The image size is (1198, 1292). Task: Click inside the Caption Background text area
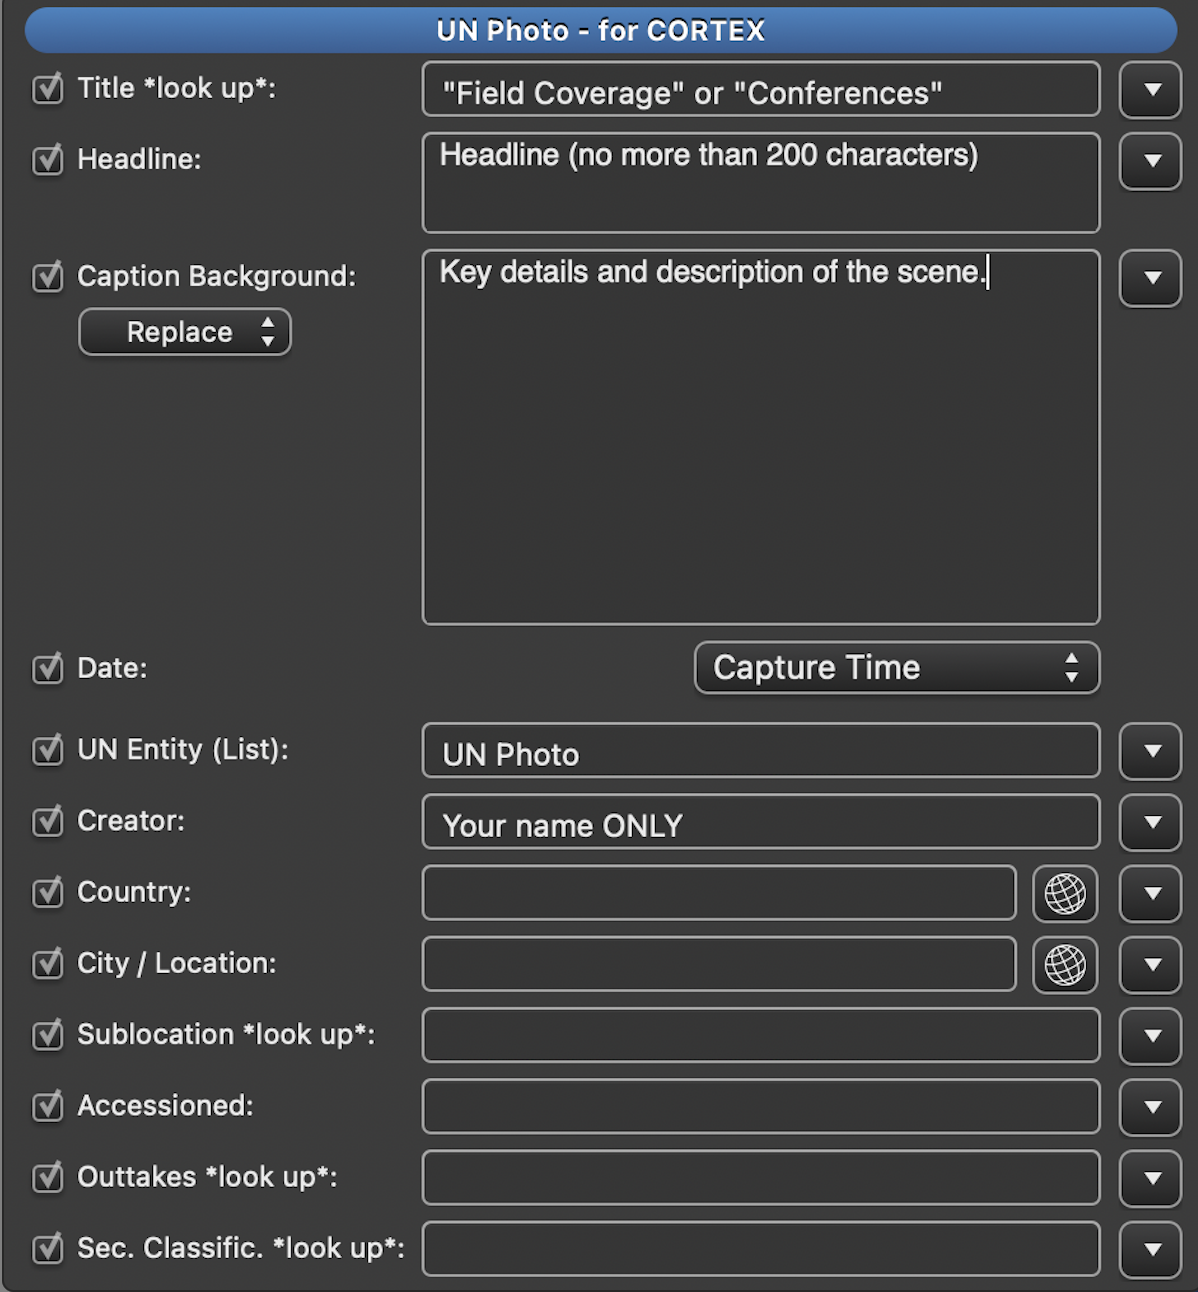pyautogui.click(x=761, y=437)
